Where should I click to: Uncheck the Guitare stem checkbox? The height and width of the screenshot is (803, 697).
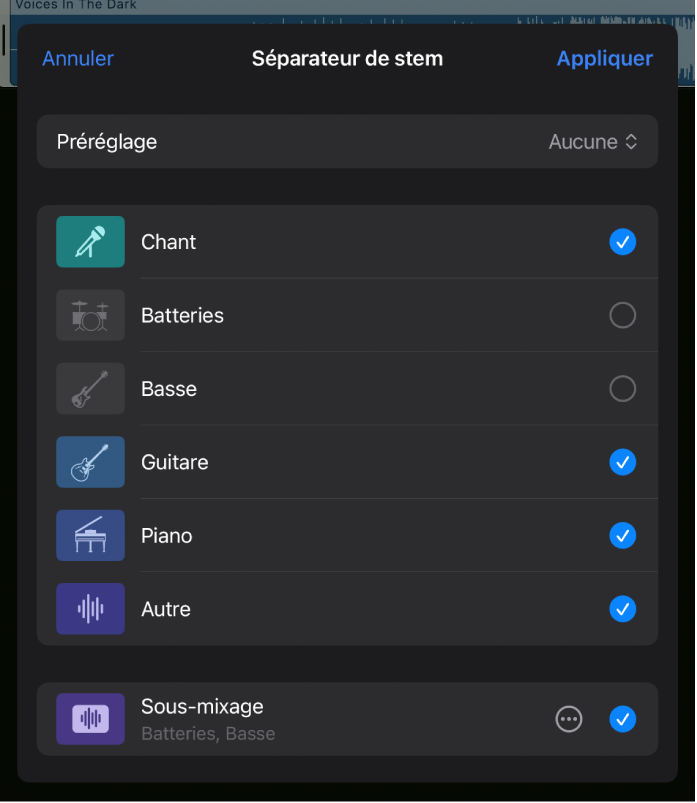(x=623, y=462)
